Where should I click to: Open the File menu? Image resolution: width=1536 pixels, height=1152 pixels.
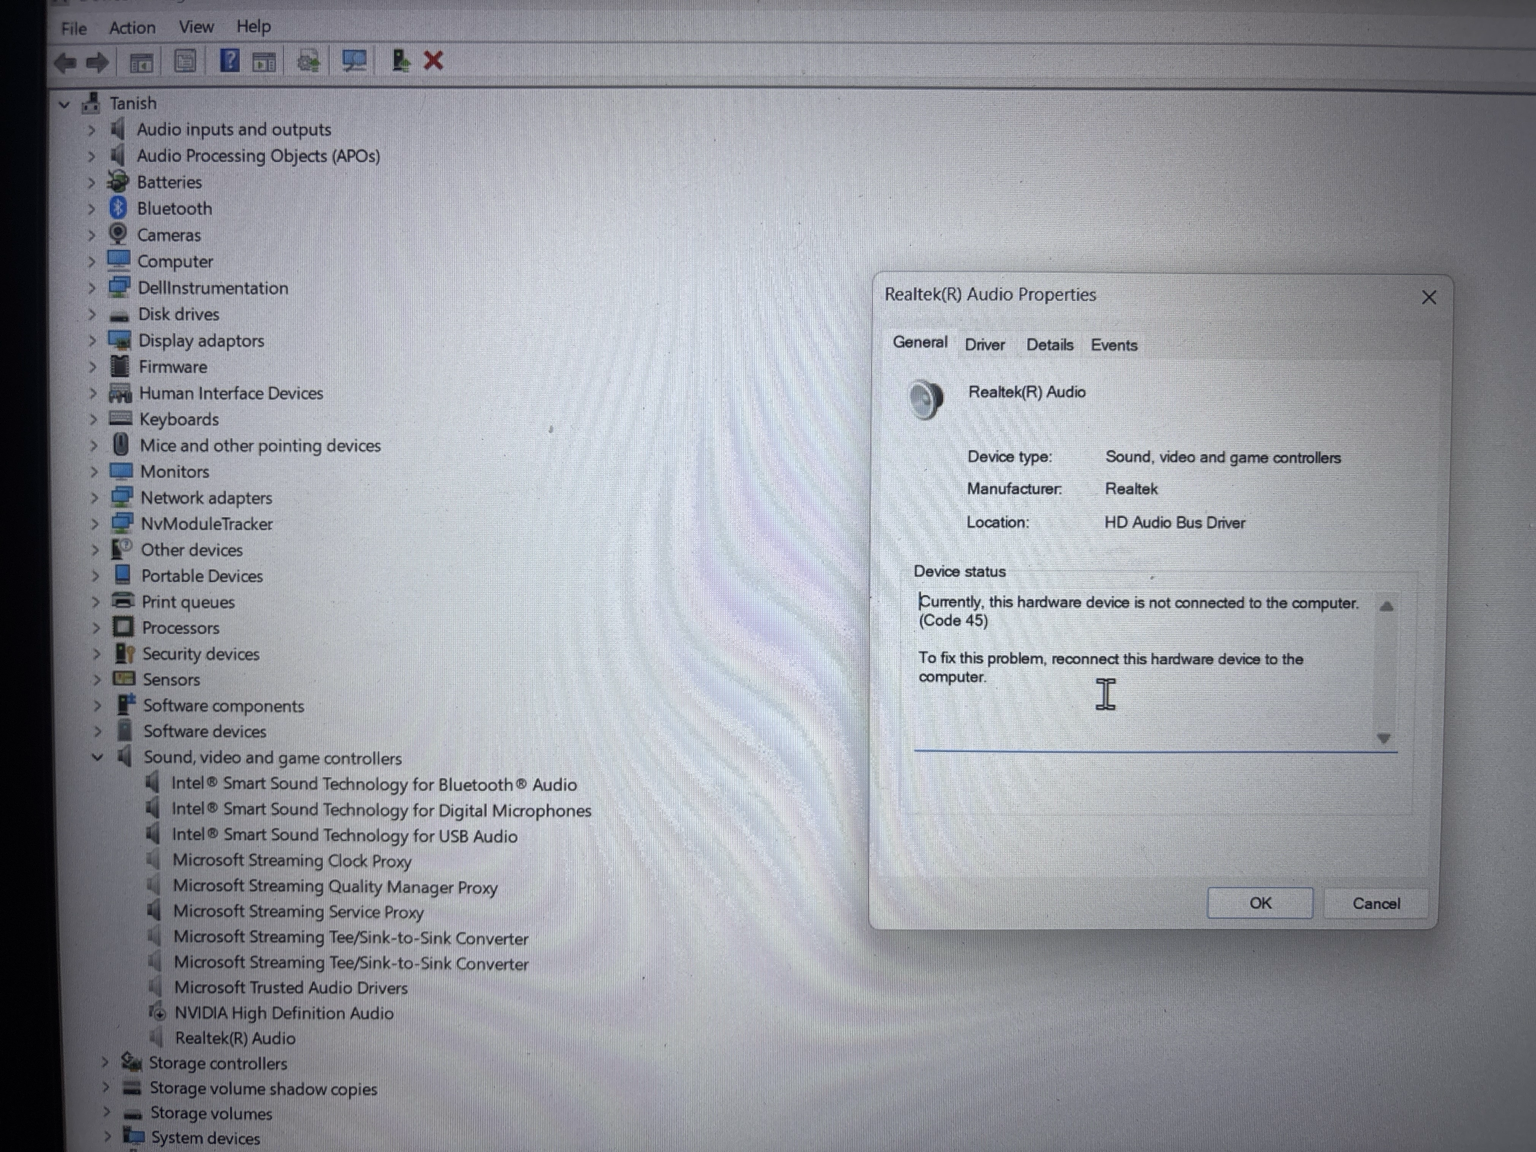point(73,28)
